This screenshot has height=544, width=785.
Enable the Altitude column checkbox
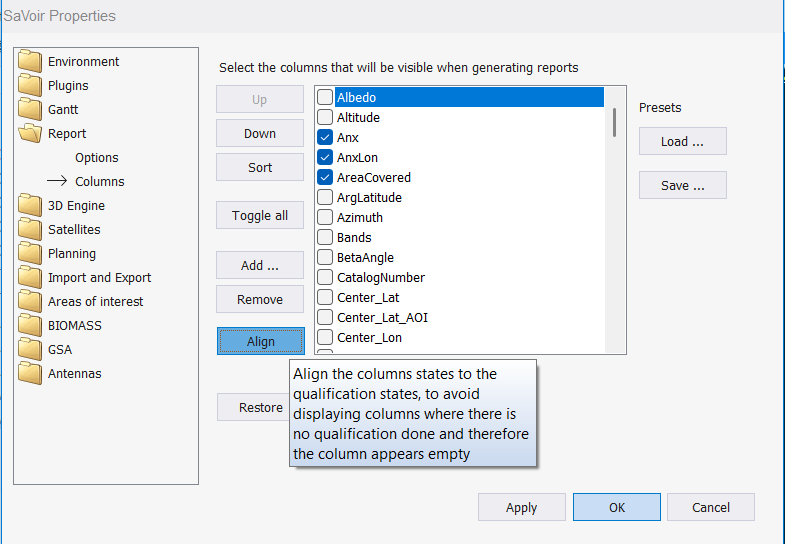pyautogui.click(x=325, y=118)
